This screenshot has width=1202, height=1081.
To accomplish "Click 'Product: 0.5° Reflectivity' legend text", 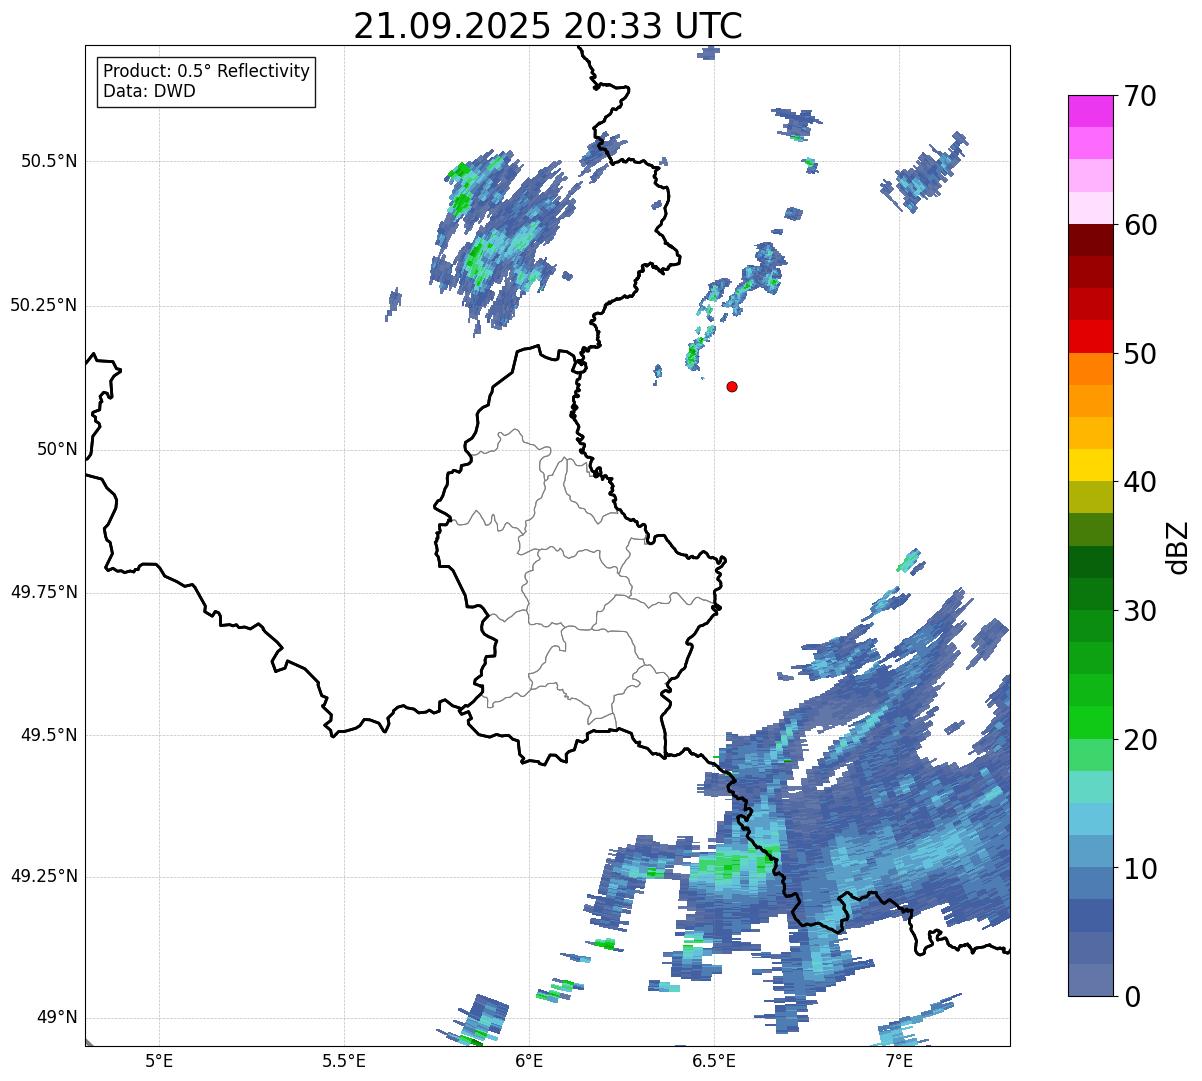I will 206,72.
